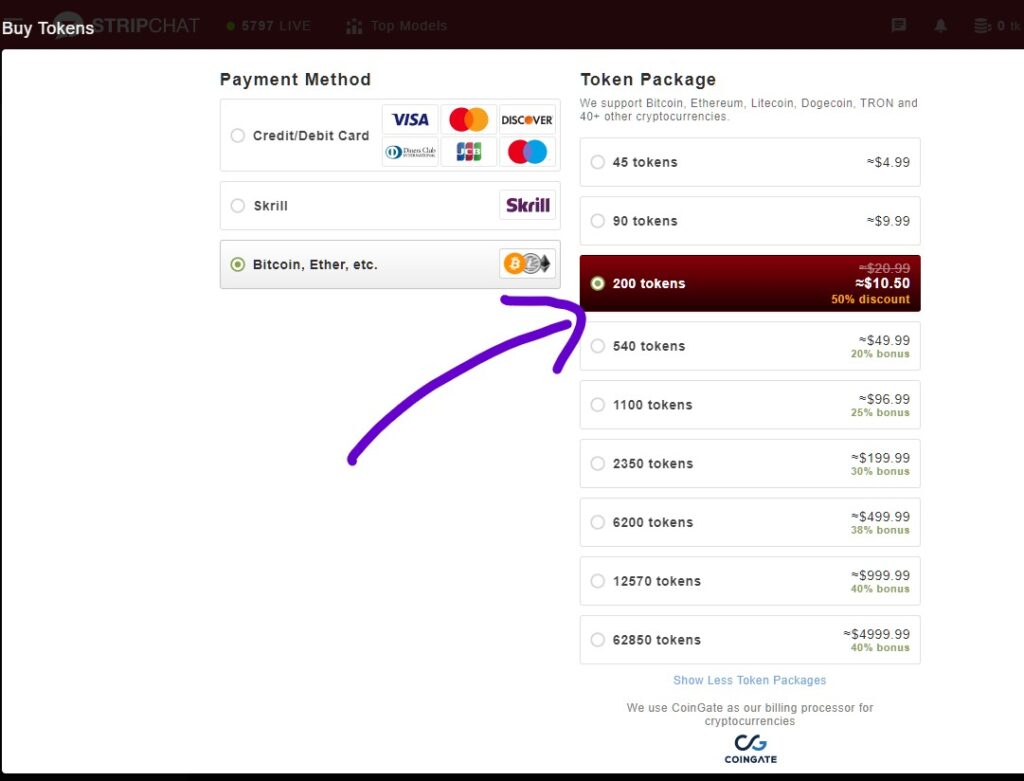This screenshot has width=1024, height=781.
Task: Click the Mastercard logo
Action: (x=468, y=120)
